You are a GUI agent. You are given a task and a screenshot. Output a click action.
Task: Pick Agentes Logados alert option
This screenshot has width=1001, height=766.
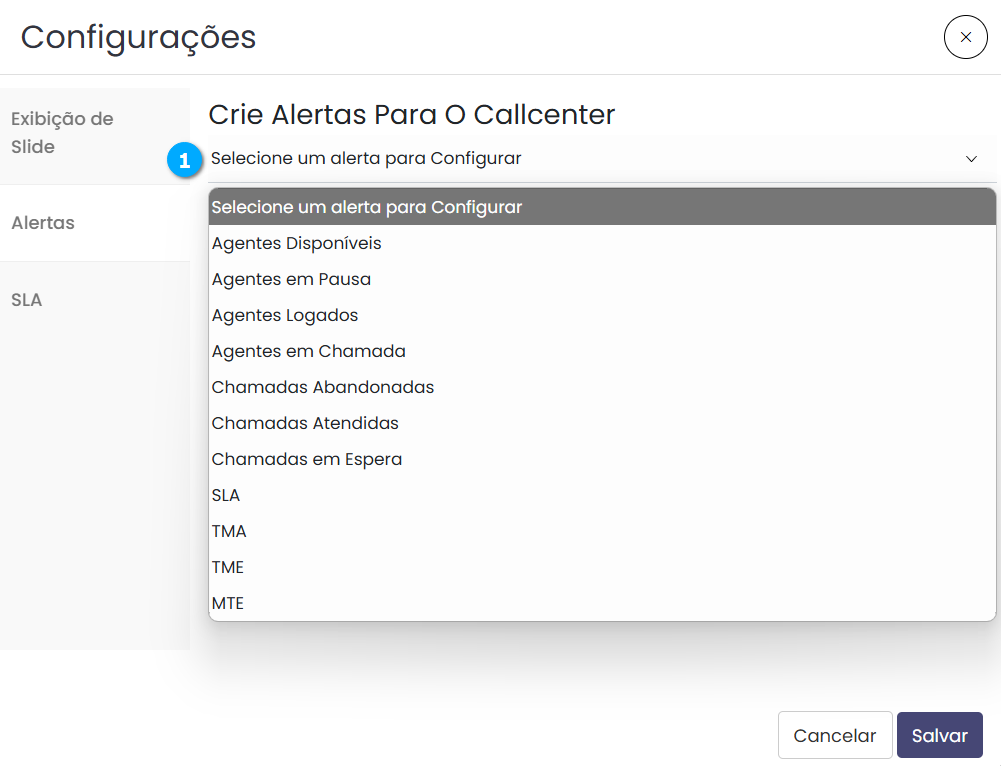click(285, 315)
